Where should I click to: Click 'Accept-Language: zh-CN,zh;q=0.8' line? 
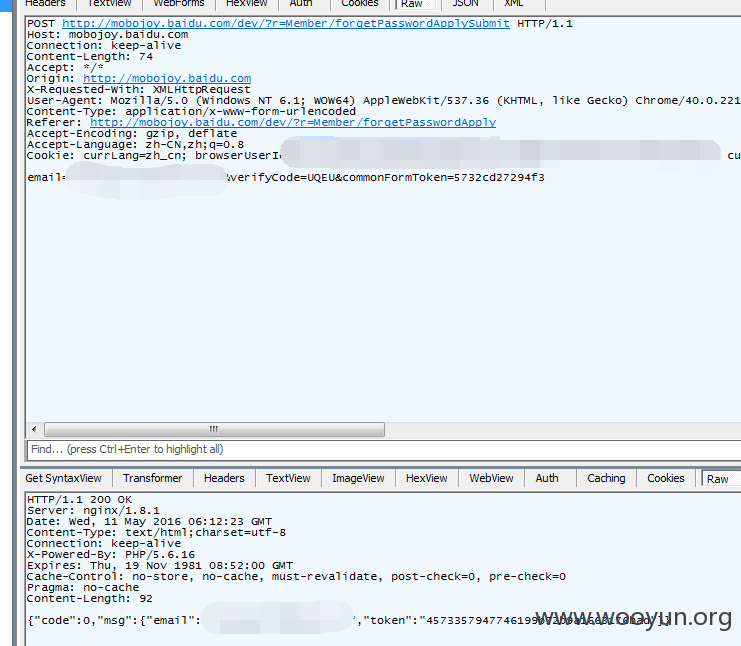coord(135,145)
